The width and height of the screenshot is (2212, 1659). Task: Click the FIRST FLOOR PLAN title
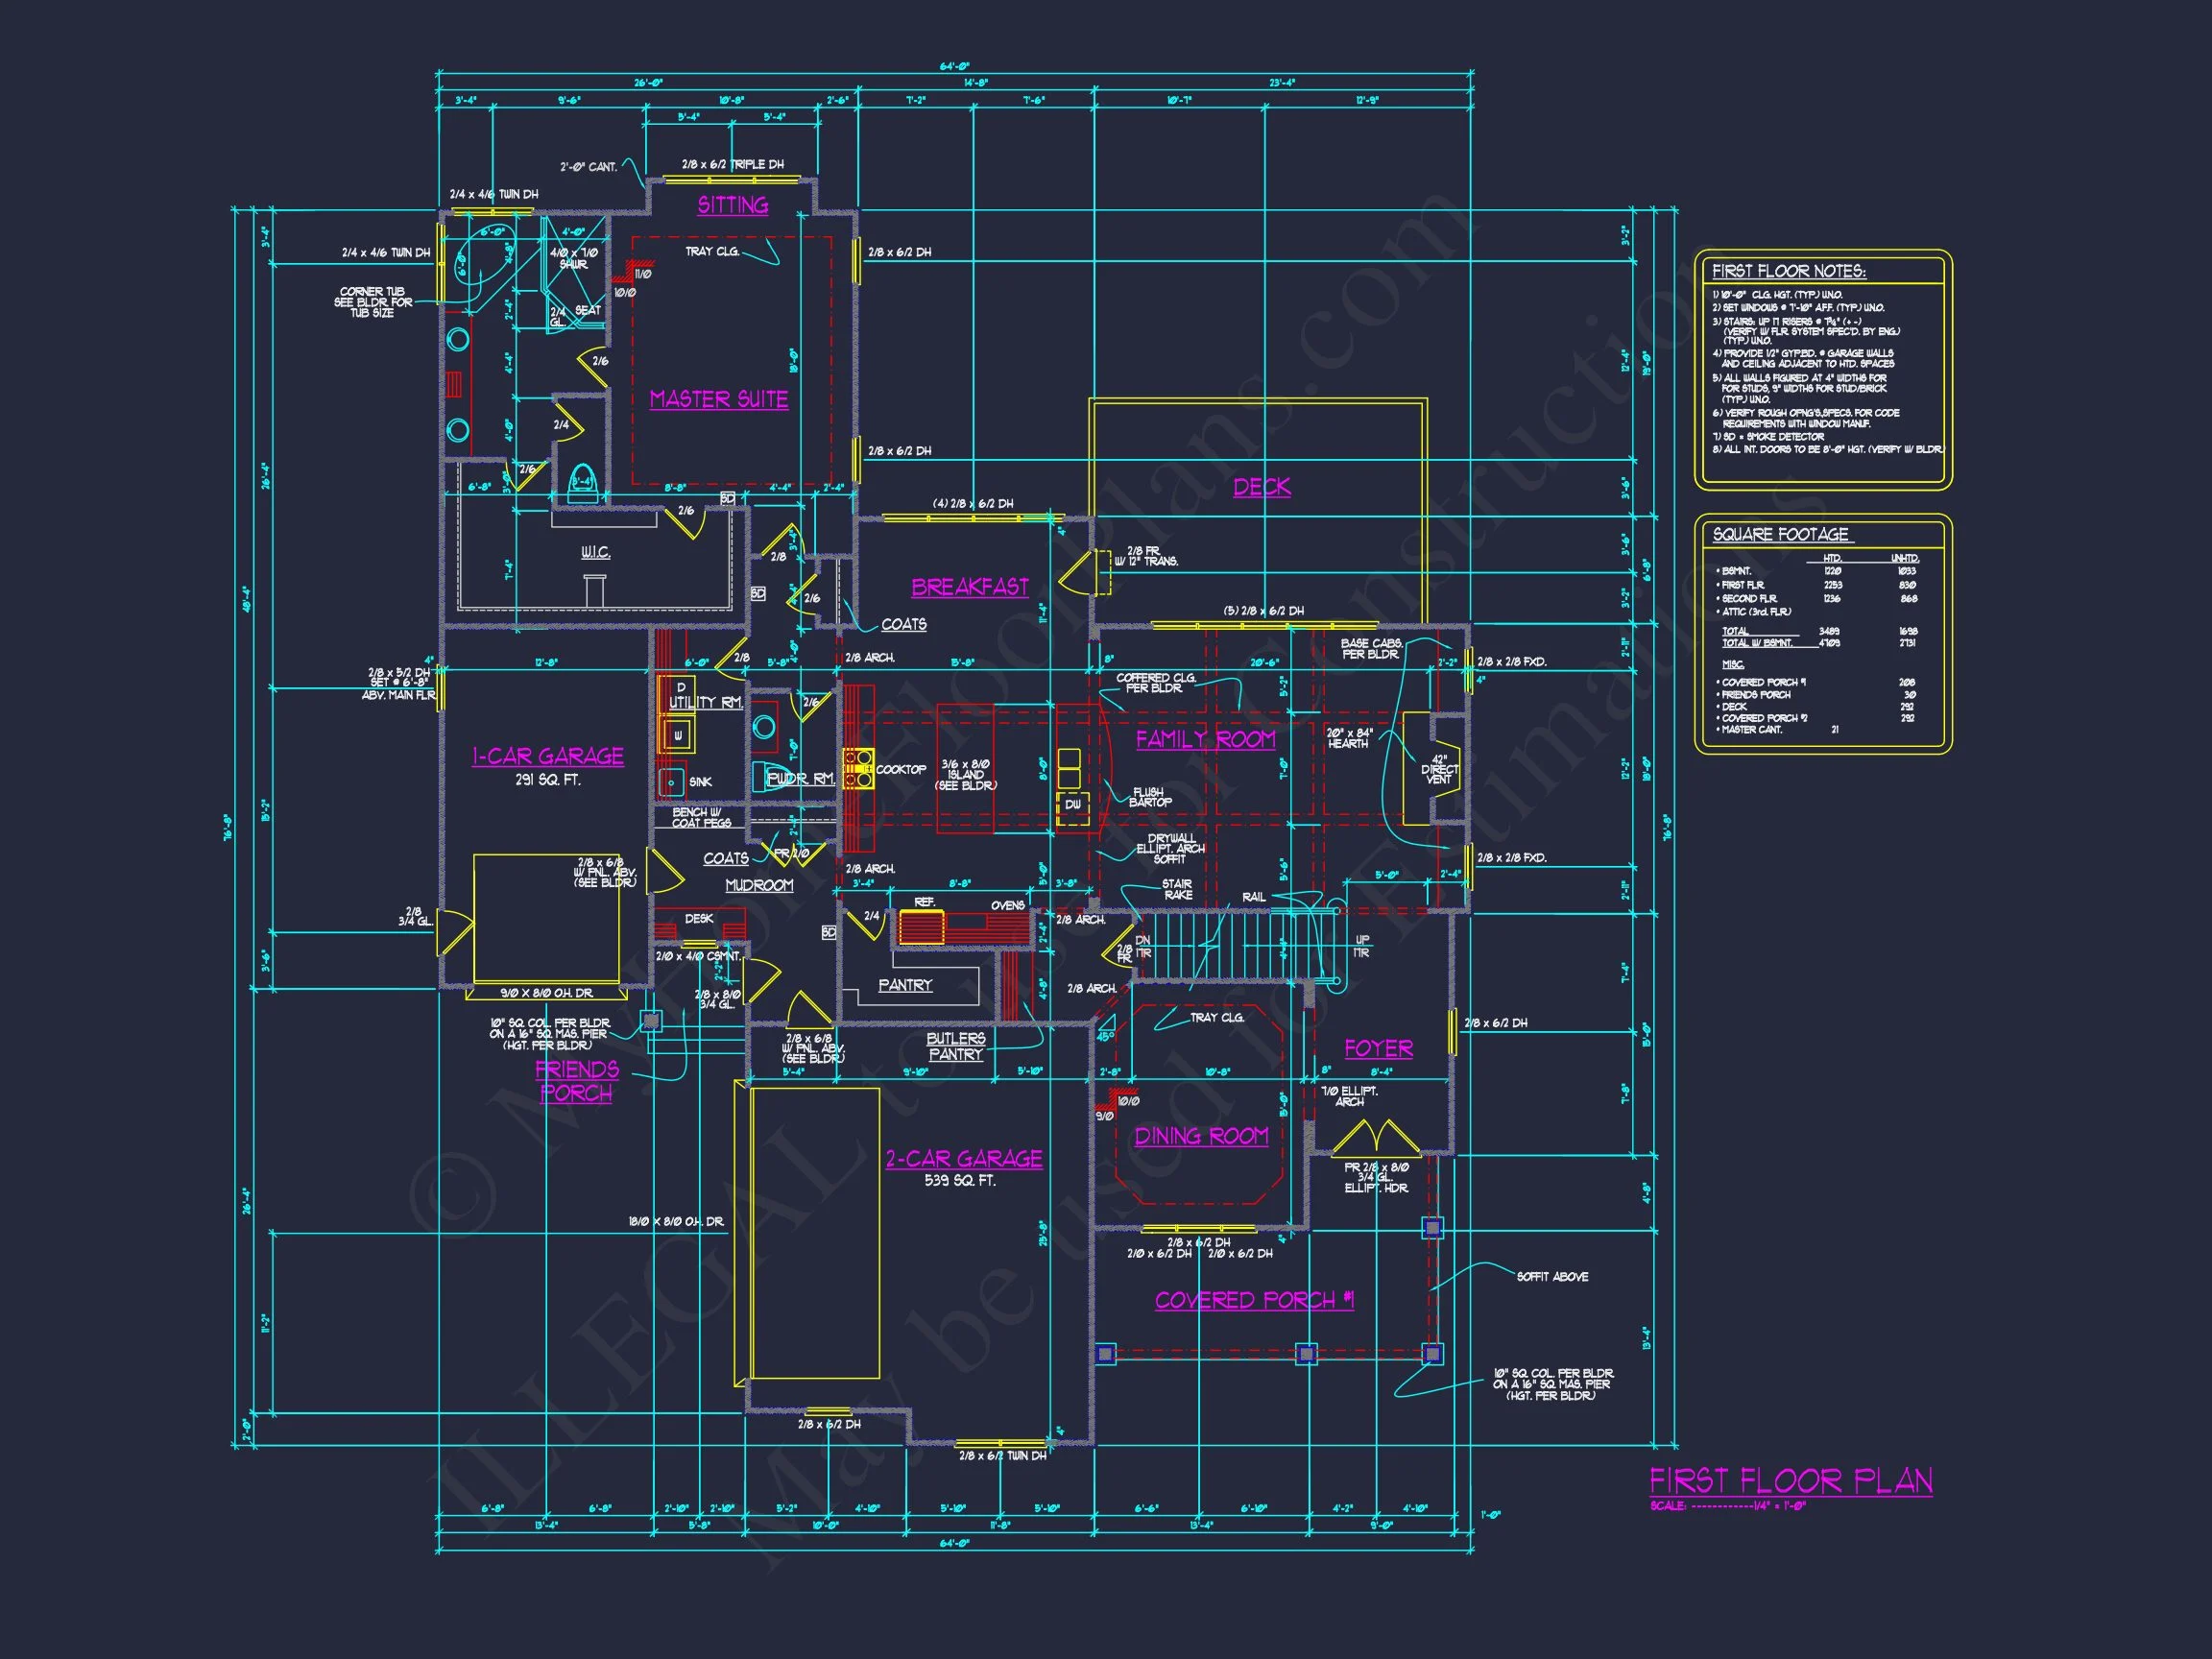point(1790,1481)
